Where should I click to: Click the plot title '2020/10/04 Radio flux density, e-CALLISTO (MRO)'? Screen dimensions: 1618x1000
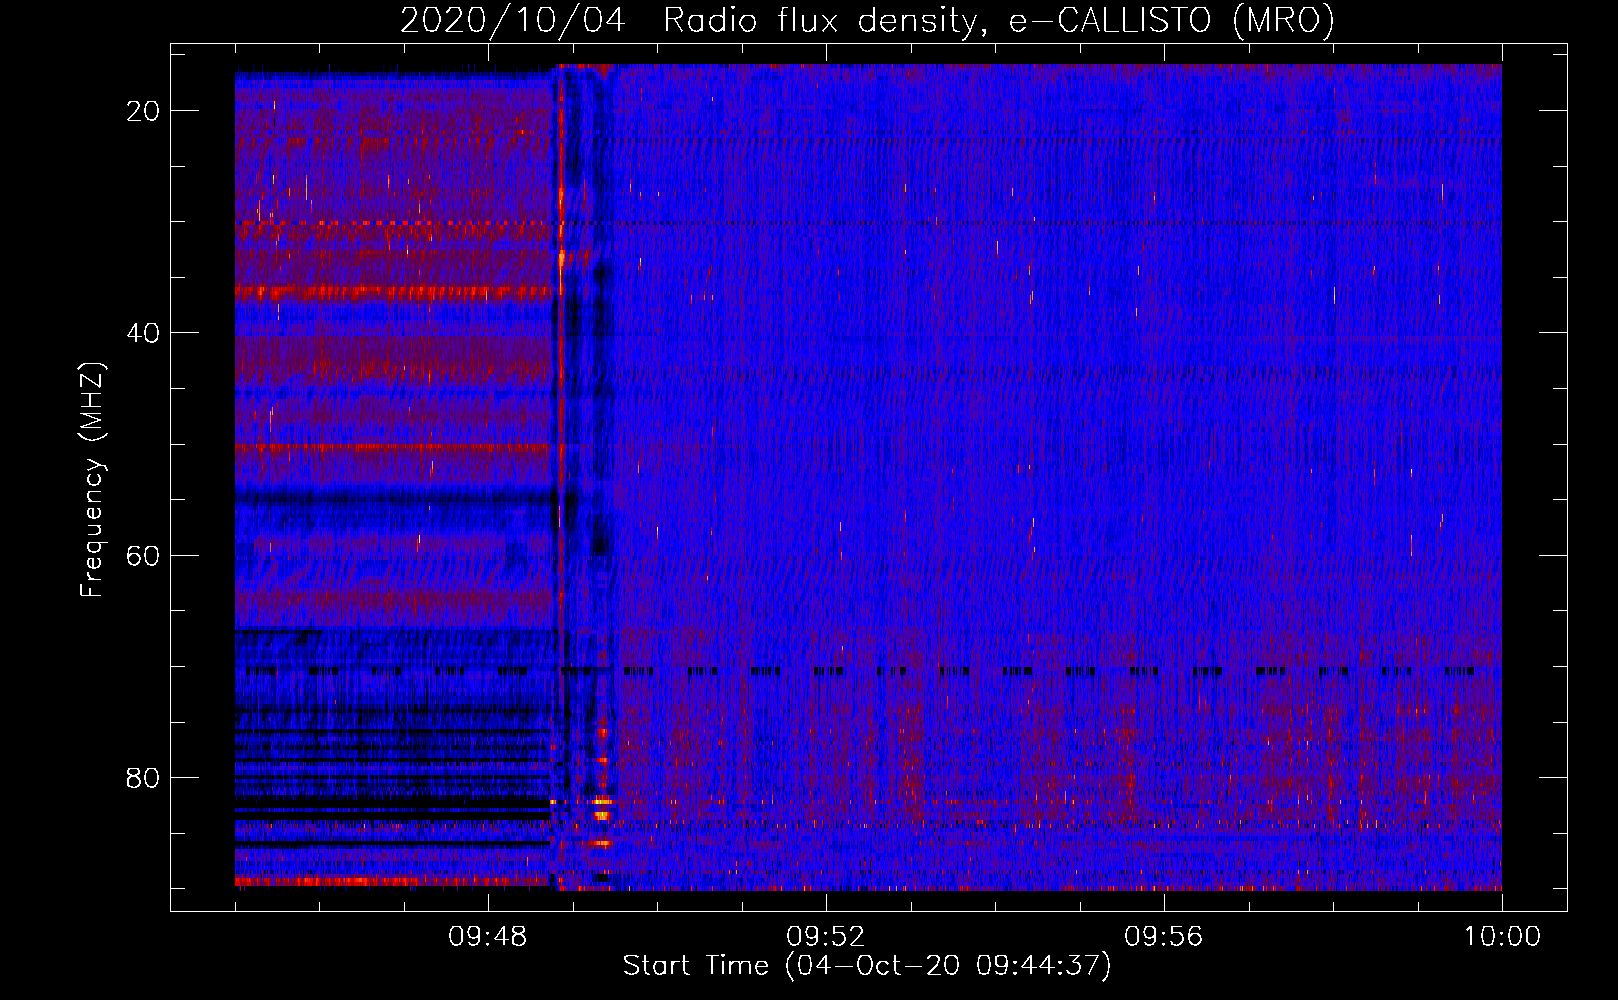coord(867,20)
